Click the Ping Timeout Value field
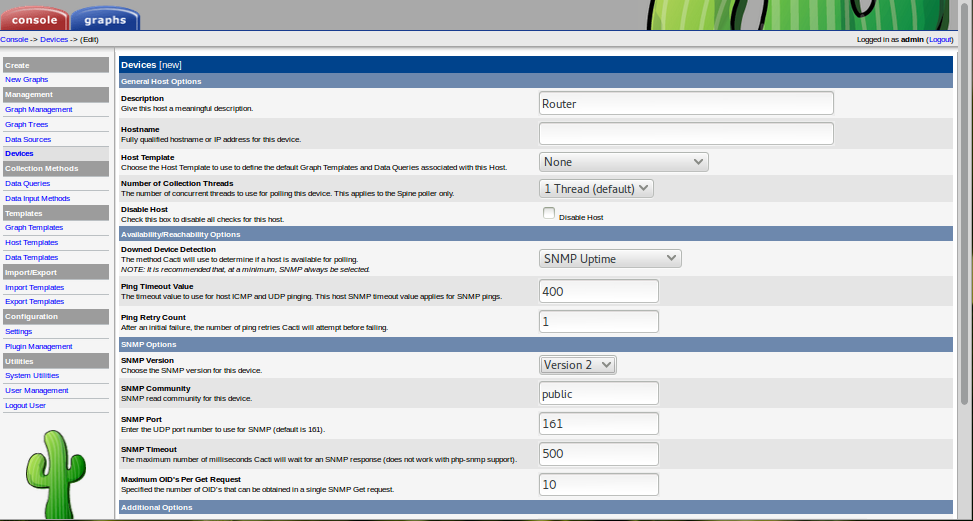973x521 pixels. (x=598, y=291)
